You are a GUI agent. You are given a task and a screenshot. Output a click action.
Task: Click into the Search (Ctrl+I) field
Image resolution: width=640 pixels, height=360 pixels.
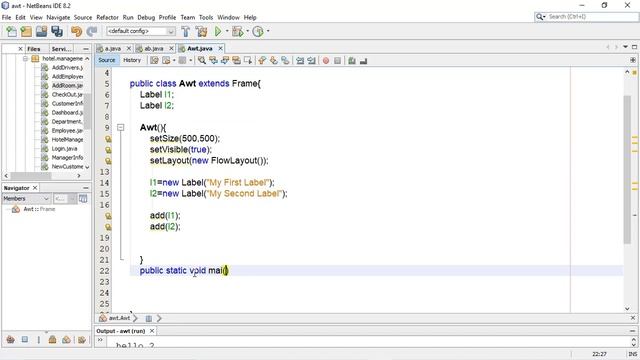592,17
